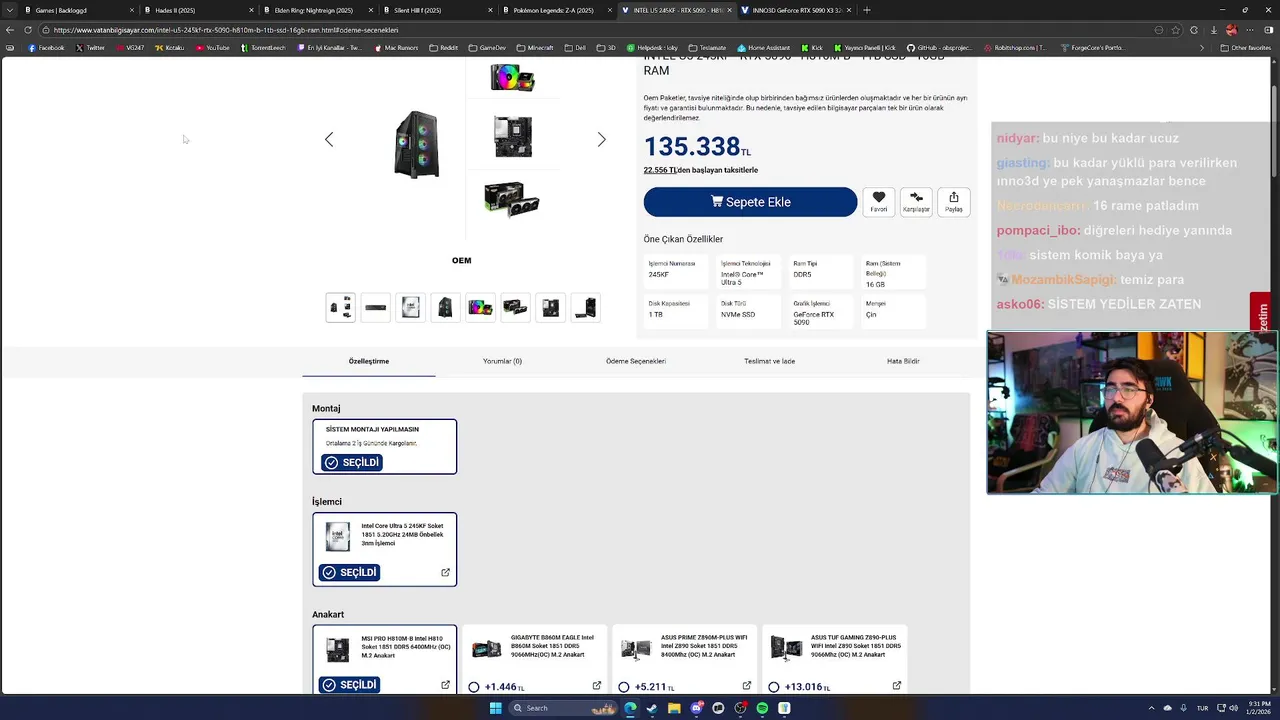This screenshot has height=720, width=1280.
Task: Click the RTX graphics card side image
Action: [512, 198]
